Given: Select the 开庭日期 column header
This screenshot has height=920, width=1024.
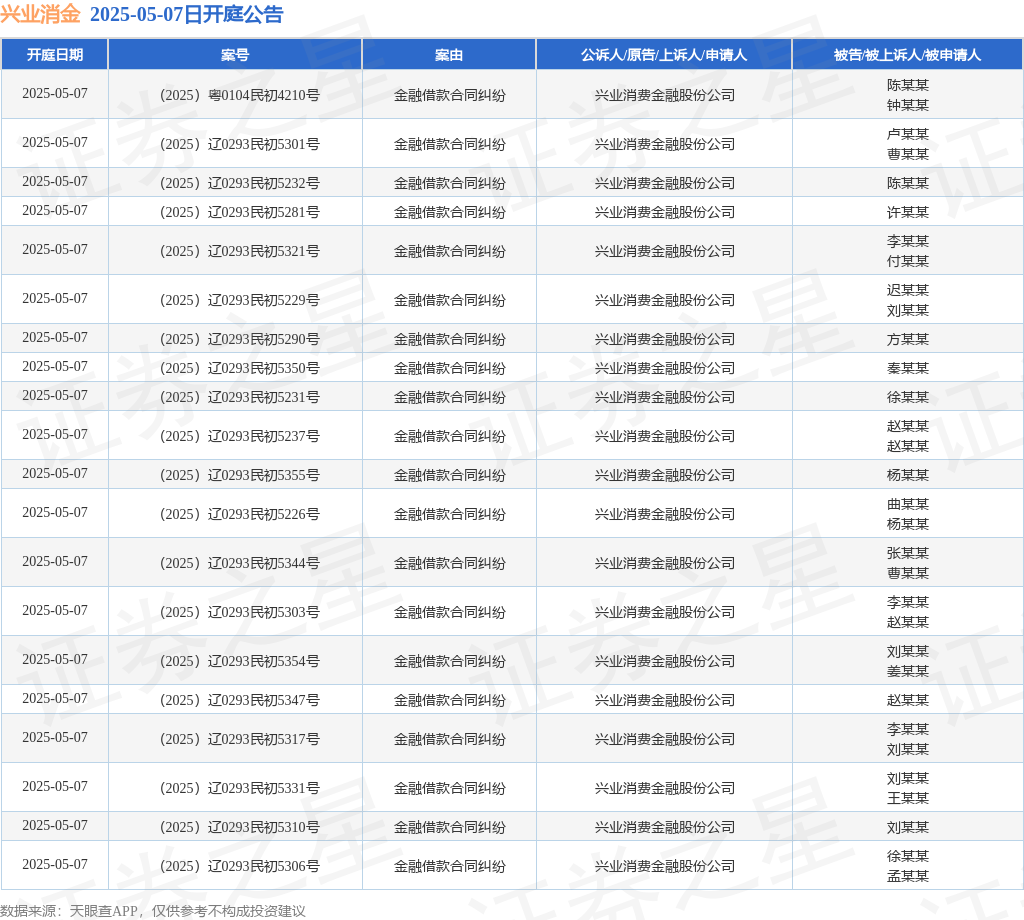Looking at the screenshot, I should point(55,55).
